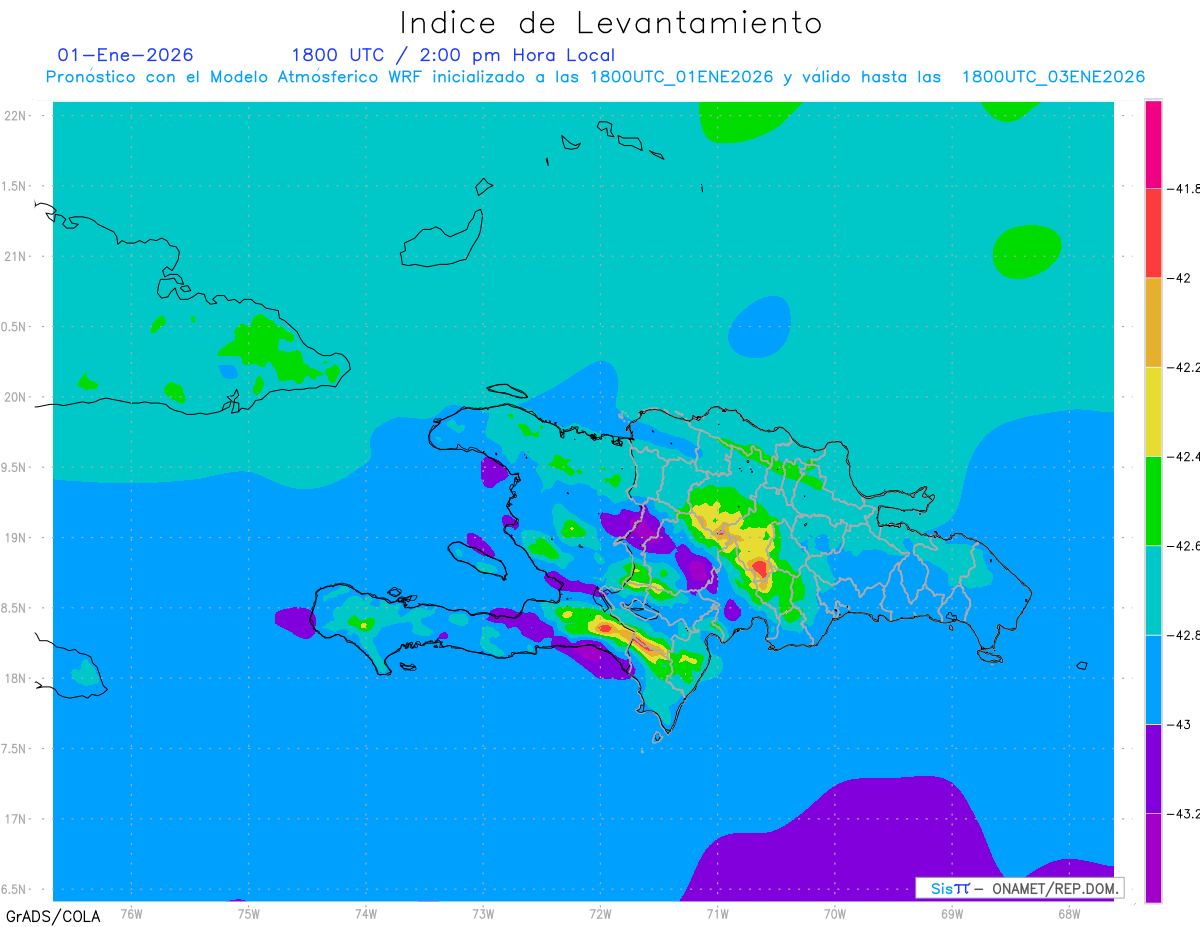
Task: Click the pink swatch at the colorbar top
Action: [x=1153, y=143]
